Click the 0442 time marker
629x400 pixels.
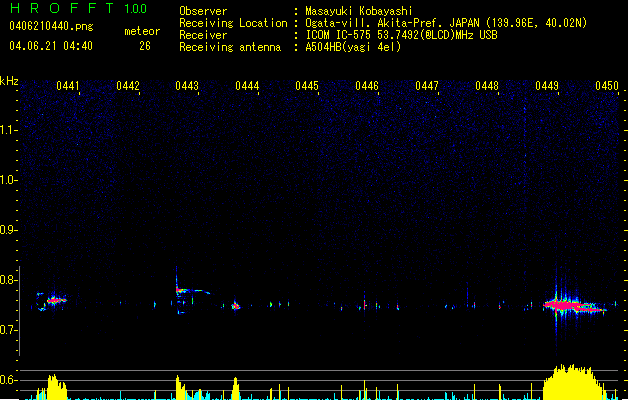128,86
